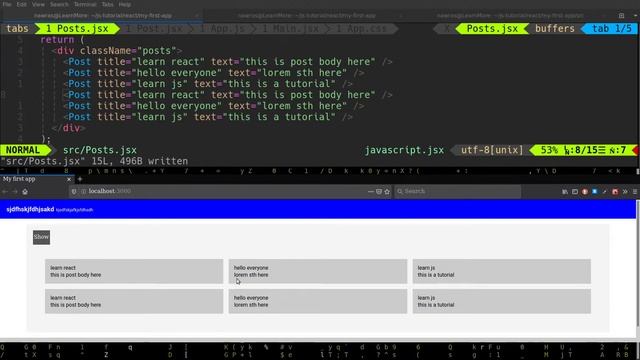The height and width of the screenshot is (360, 640).
Task: Open tracking protection shield in address bar
Action: pos(74,191)
